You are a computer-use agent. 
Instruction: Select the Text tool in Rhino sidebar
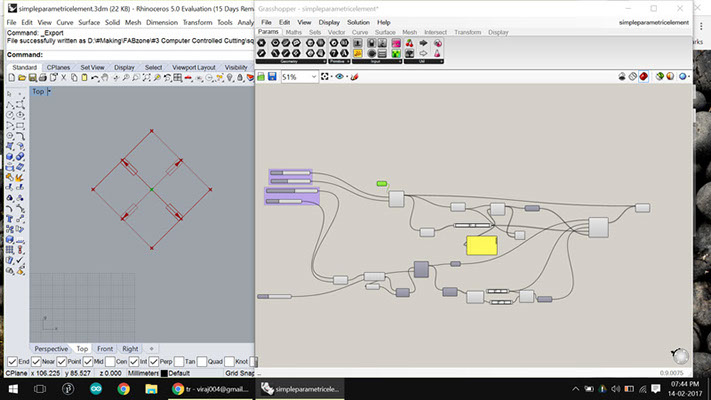tap(10, 219)
